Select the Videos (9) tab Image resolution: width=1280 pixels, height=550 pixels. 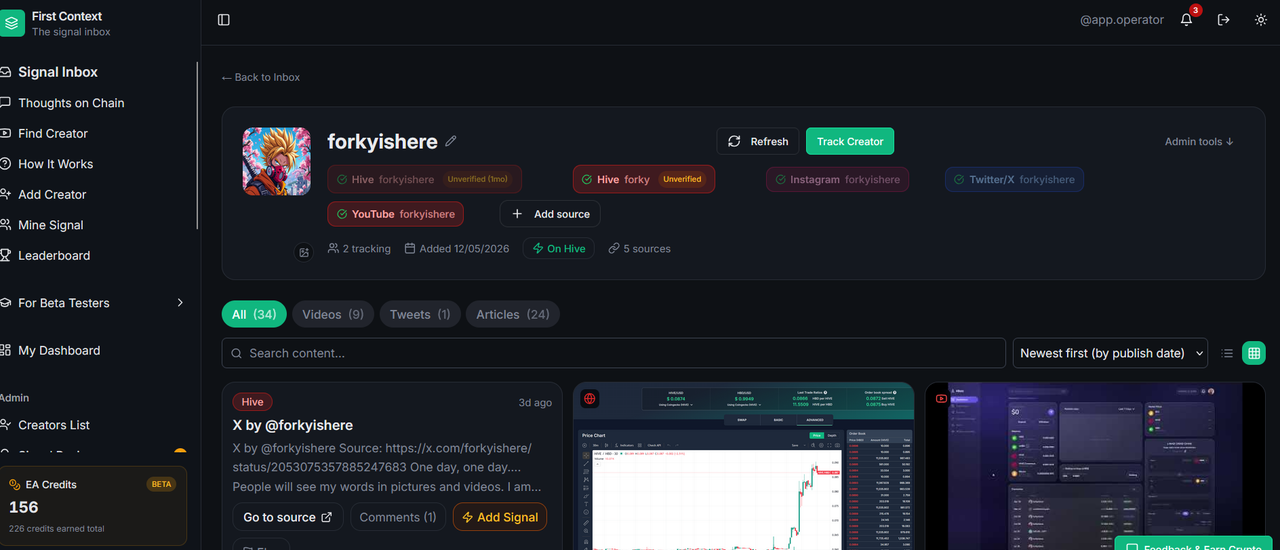[333, 314]
